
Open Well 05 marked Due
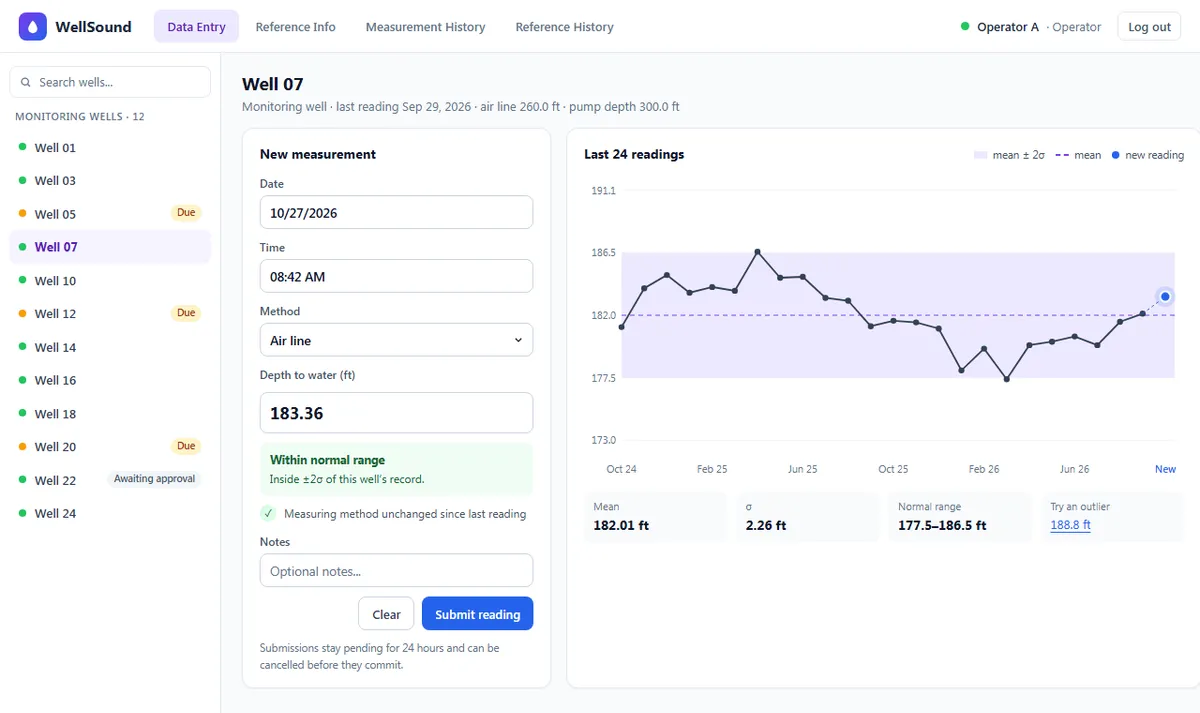pyautogui.click(x=110, y=214)
